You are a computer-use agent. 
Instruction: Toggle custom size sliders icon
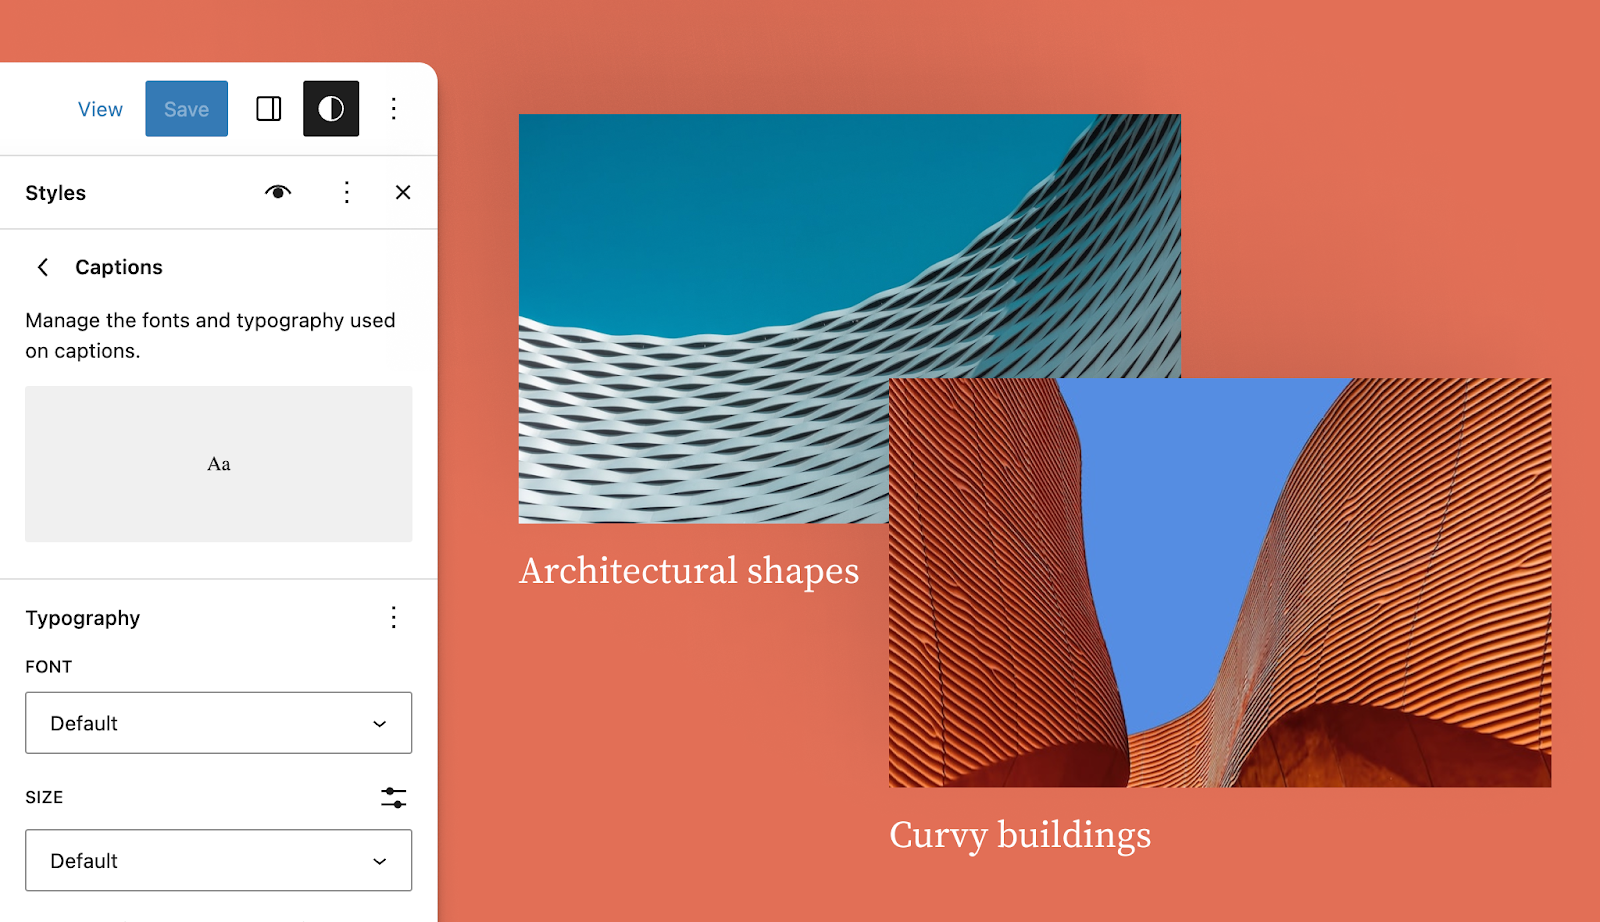(x=394, y=797)
